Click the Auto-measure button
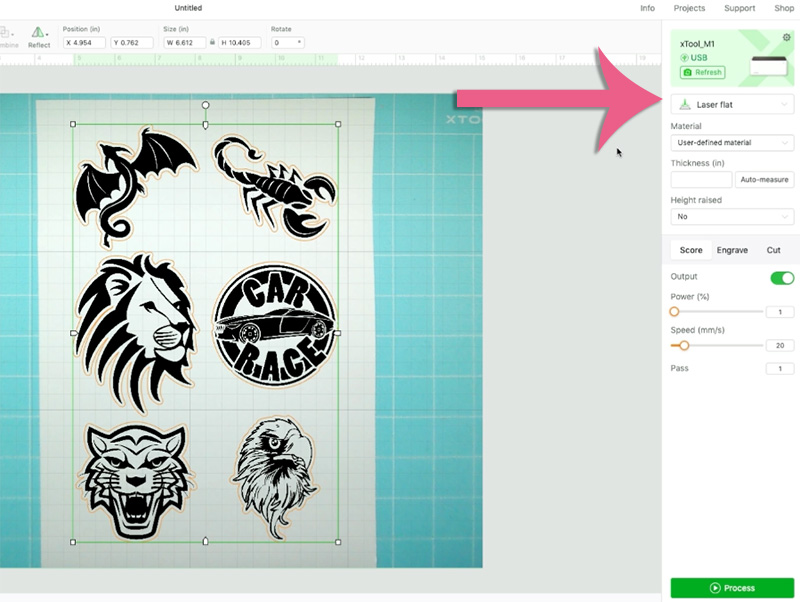Viewport: 800px width, 602px height. pyautogui.click(x=764, y=180)
